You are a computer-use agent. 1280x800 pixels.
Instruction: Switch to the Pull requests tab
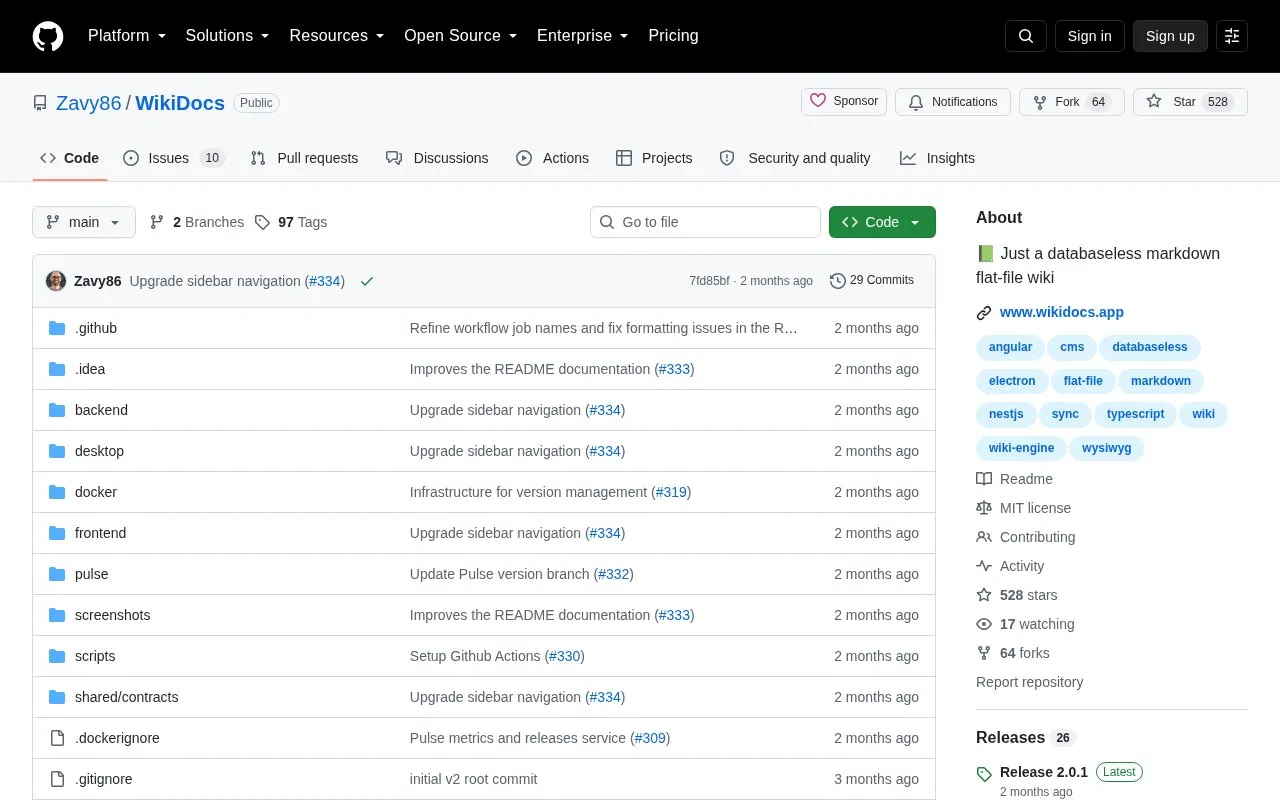[304, 158]
